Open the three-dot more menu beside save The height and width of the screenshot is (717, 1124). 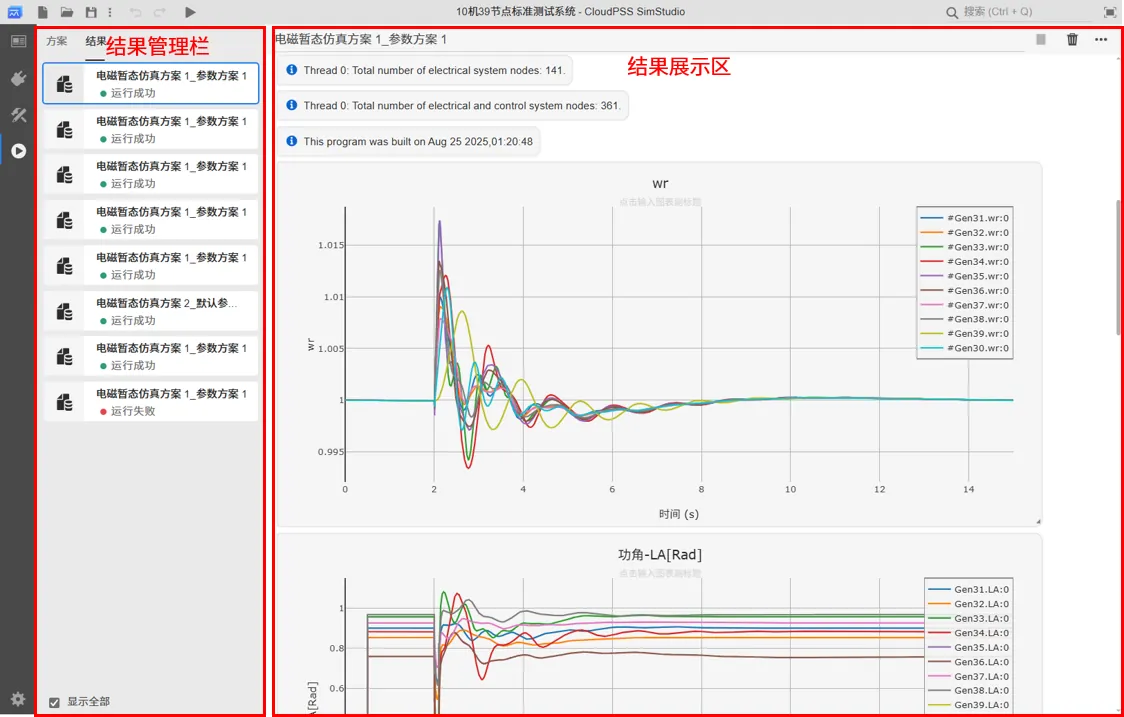[109, 12]
